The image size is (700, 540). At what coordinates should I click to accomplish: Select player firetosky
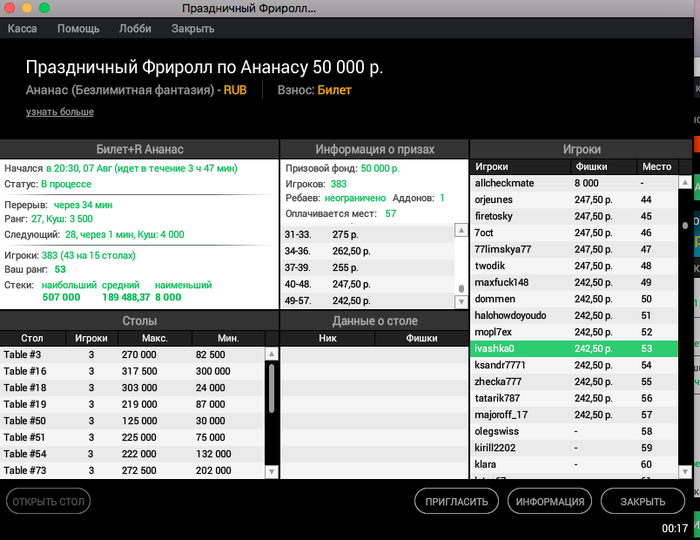pyautogui.click(x=574, y=216)
